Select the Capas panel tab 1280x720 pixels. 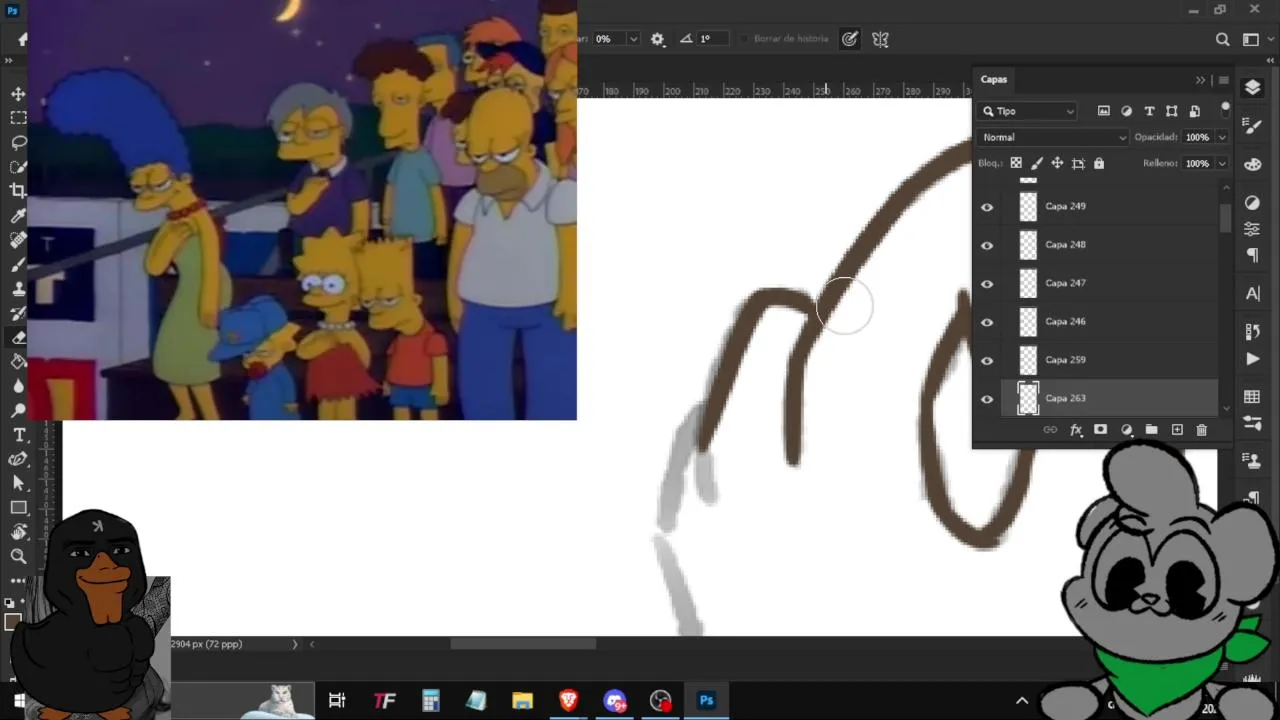point(994,79)
